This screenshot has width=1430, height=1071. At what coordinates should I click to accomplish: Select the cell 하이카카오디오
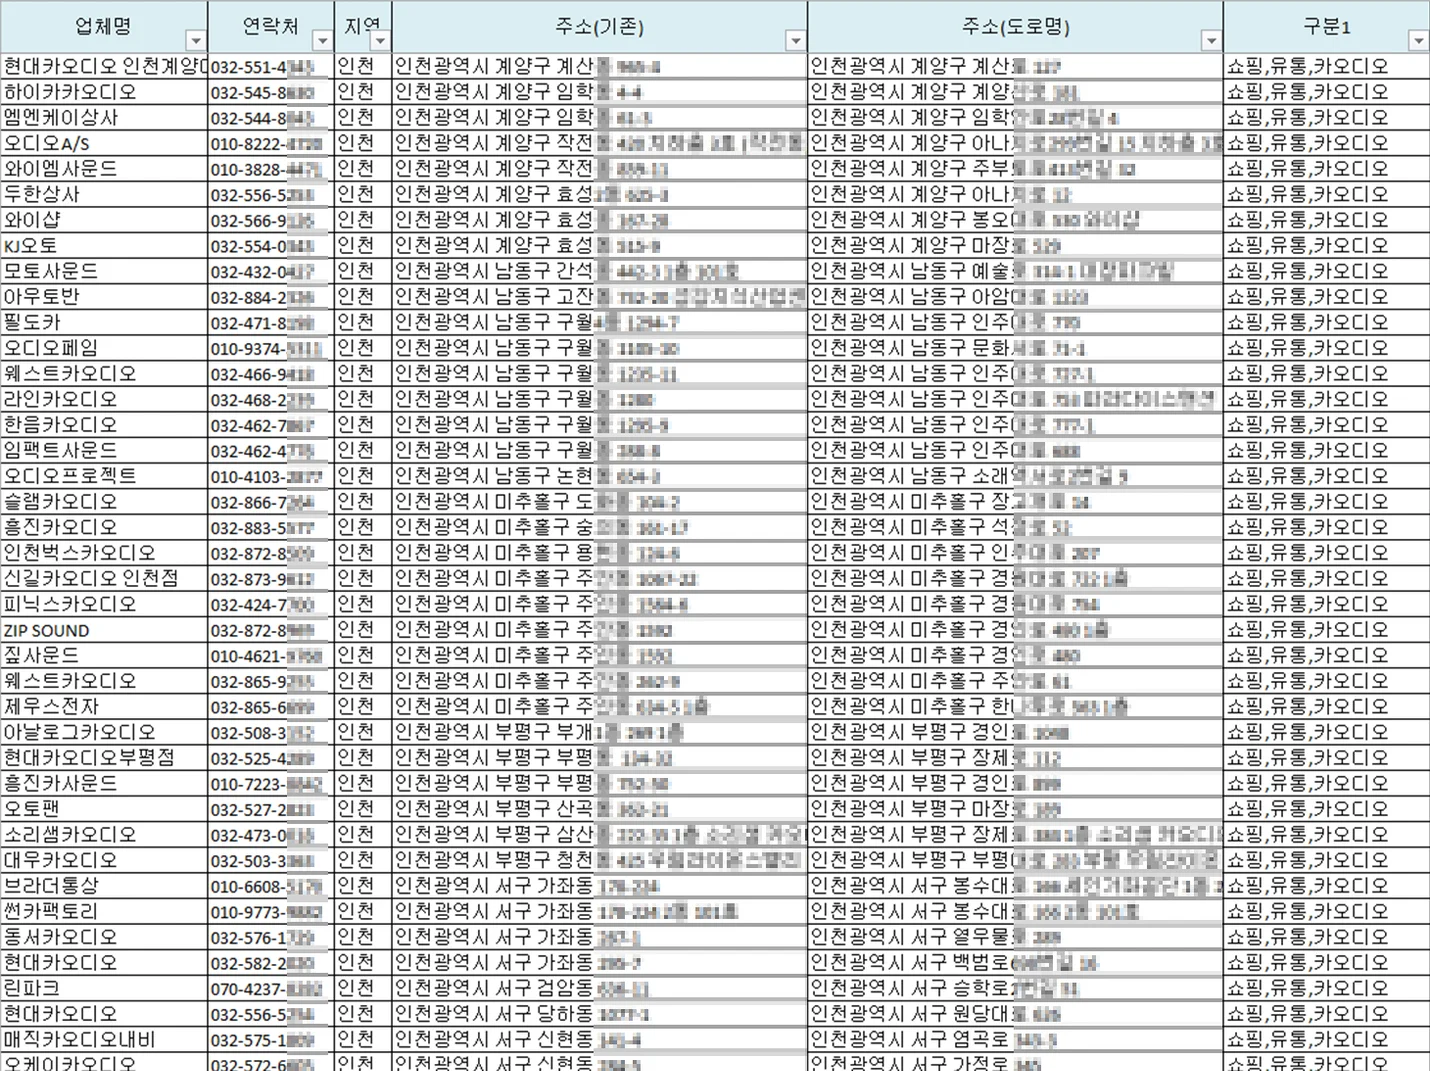(x=104, y=92)
